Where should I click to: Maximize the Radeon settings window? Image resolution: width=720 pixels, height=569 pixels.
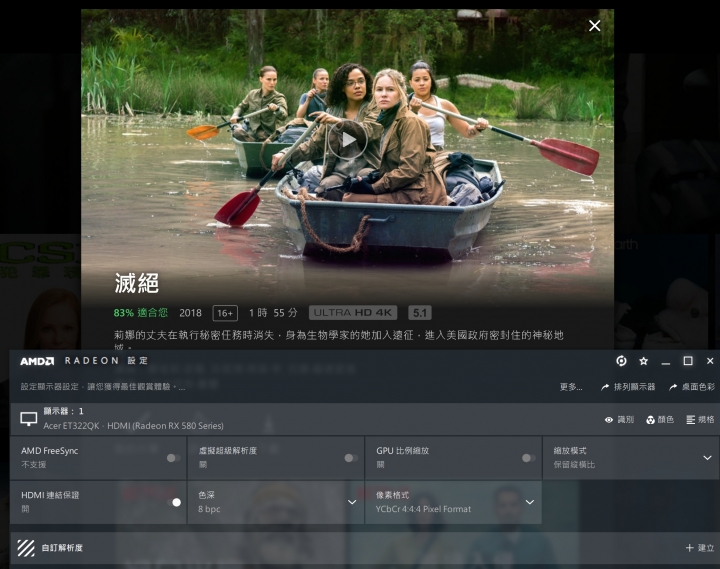pyautogui.click(x=688, y=361)
